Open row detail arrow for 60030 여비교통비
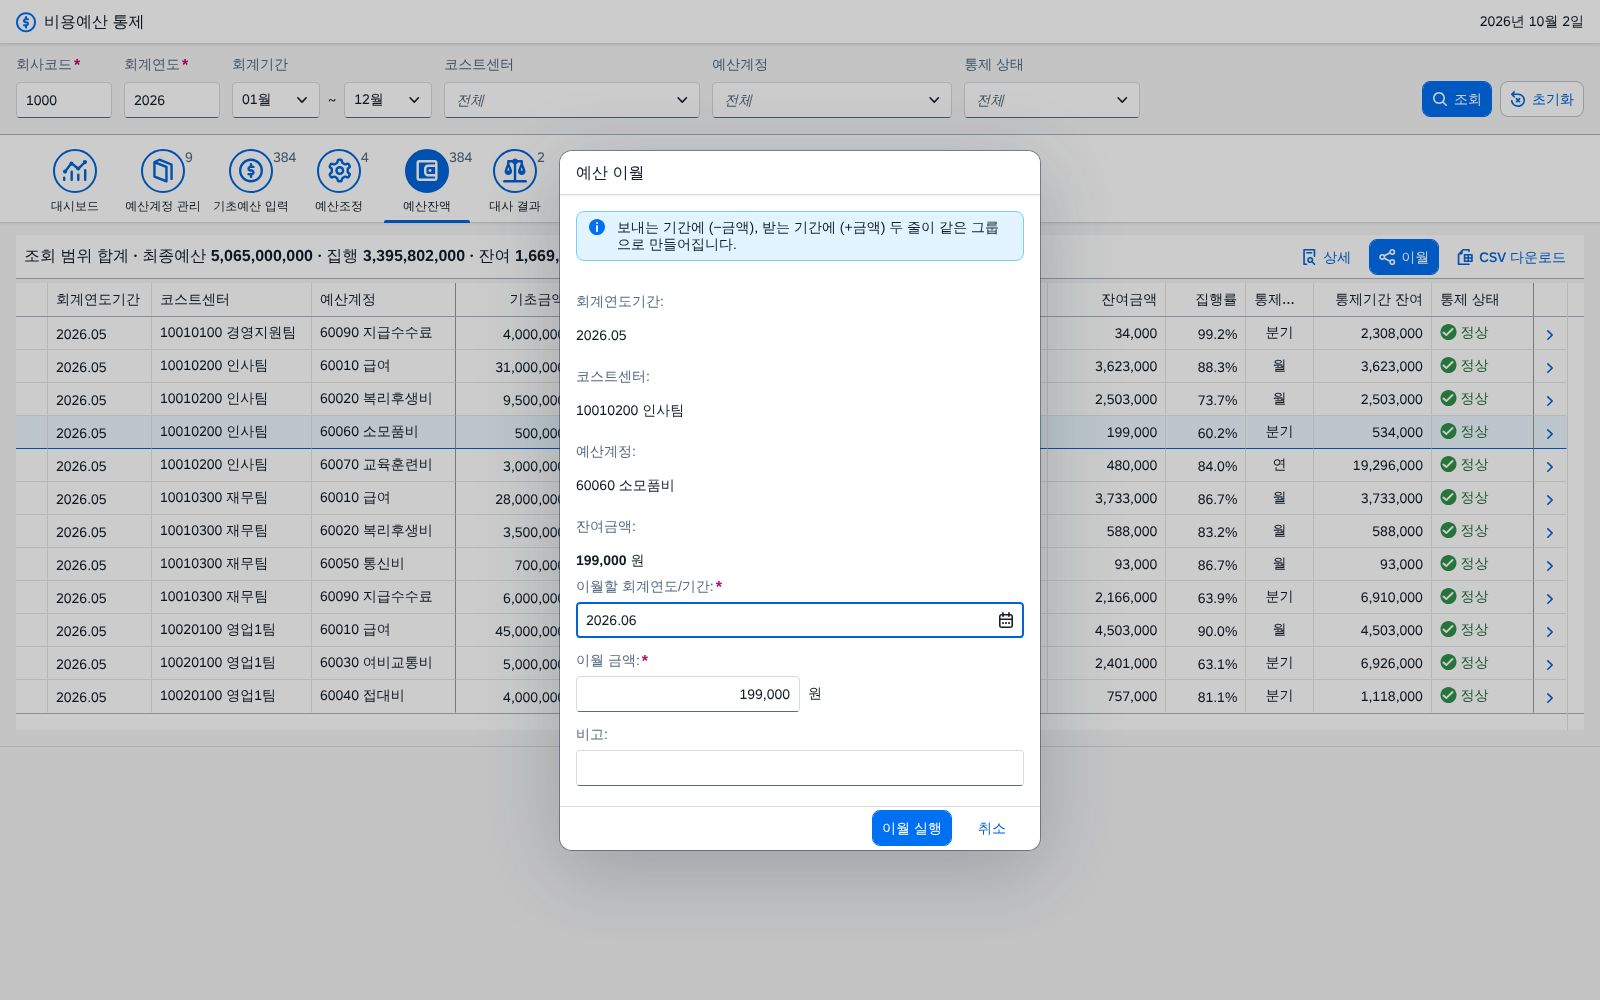The width and height of the screenshot is (1600, 1000). [1550, 664]
